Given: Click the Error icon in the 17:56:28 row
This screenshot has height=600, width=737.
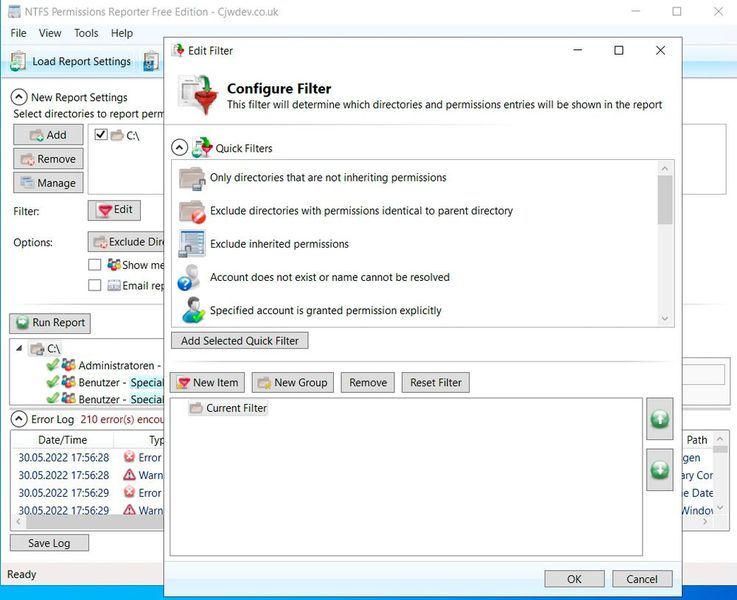Looking at the screenshot, I should 129,457.
